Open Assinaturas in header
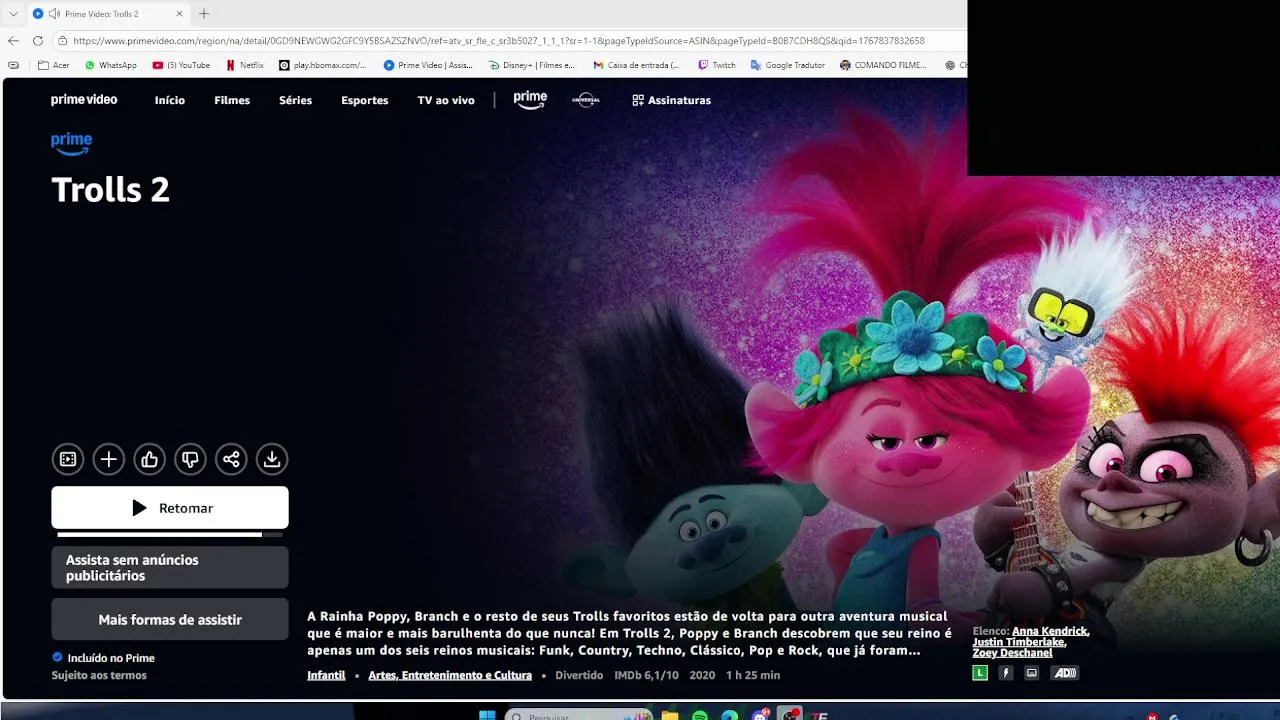This screenshot has width=1280, height=720. coord(671,100)
